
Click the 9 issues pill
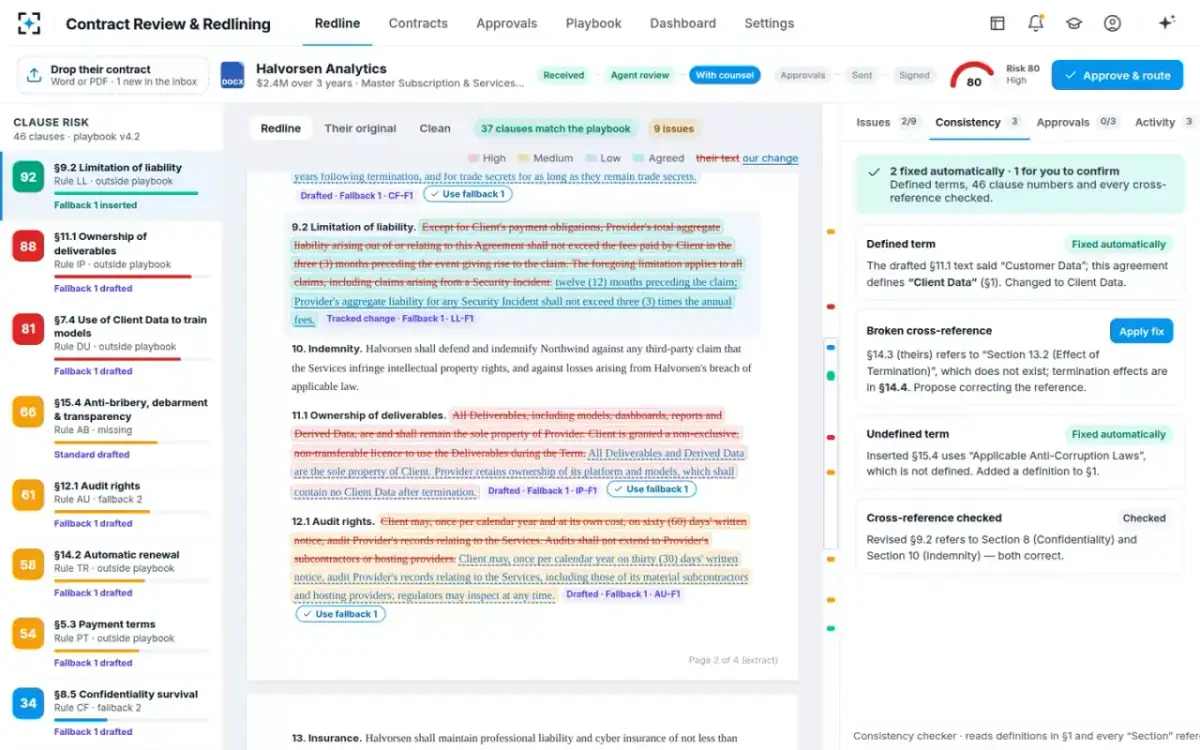[673, 128]
